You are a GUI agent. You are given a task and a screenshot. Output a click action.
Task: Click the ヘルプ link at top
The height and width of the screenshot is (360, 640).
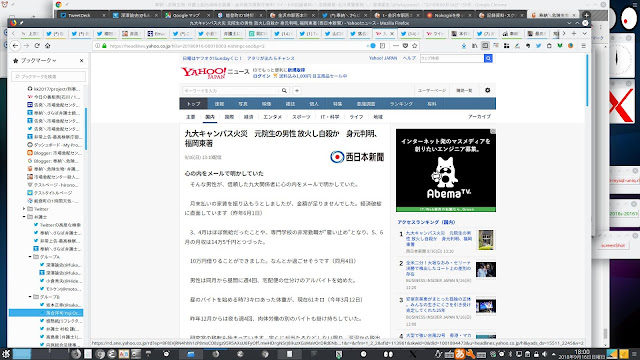coord(409,58)
